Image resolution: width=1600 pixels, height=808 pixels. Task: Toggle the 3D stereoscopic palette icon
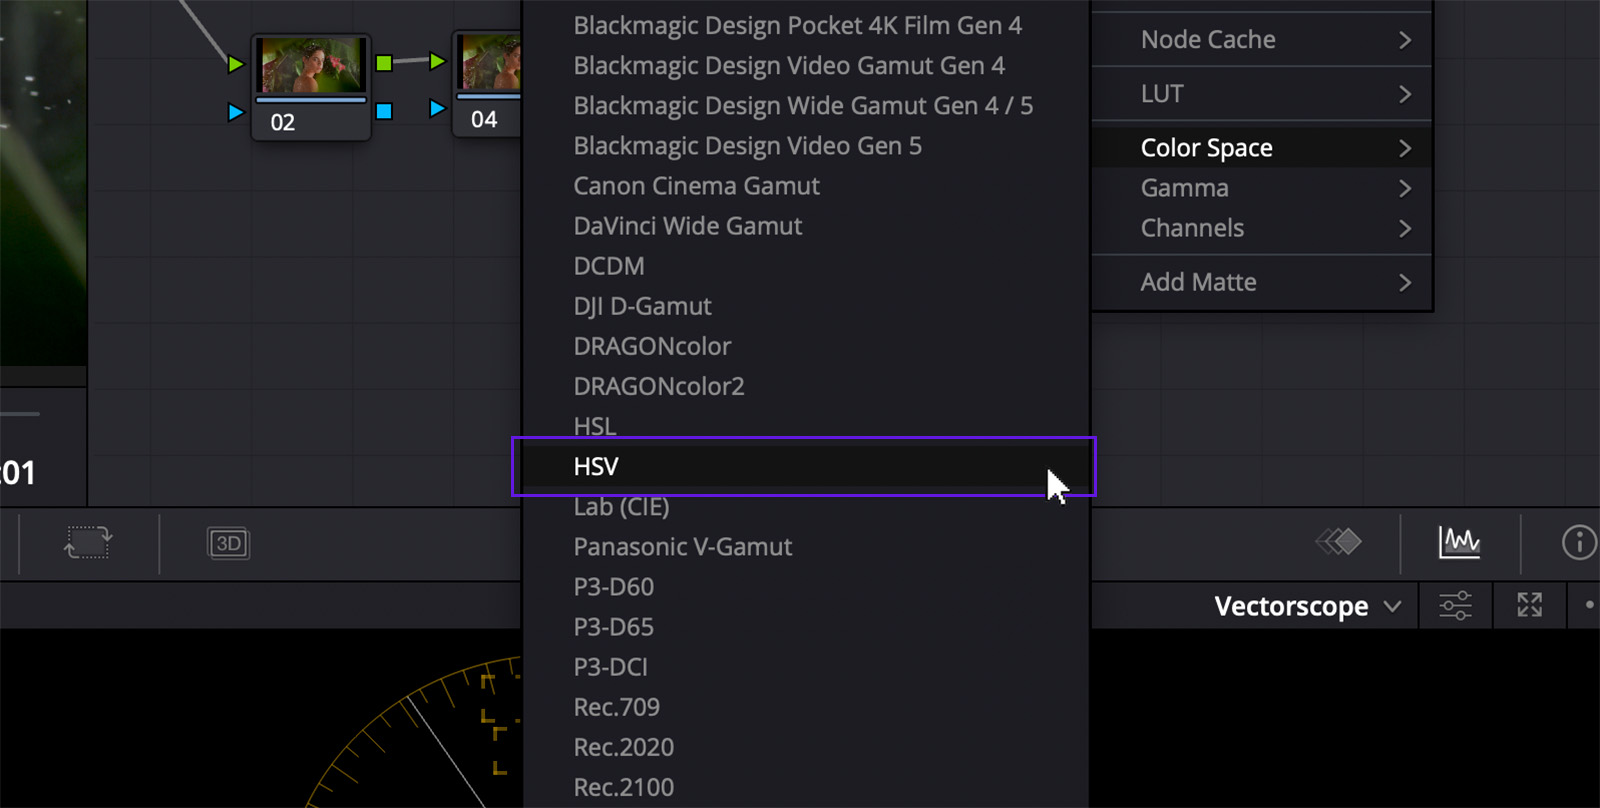pos(228,543)
